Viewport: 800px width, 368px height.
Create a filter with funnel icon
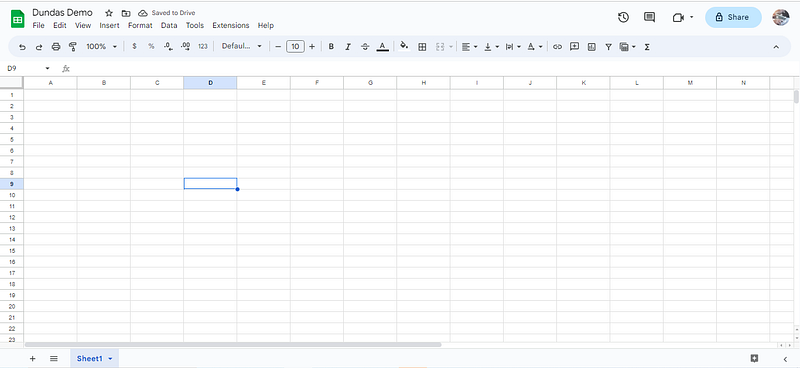click(608, 46)
